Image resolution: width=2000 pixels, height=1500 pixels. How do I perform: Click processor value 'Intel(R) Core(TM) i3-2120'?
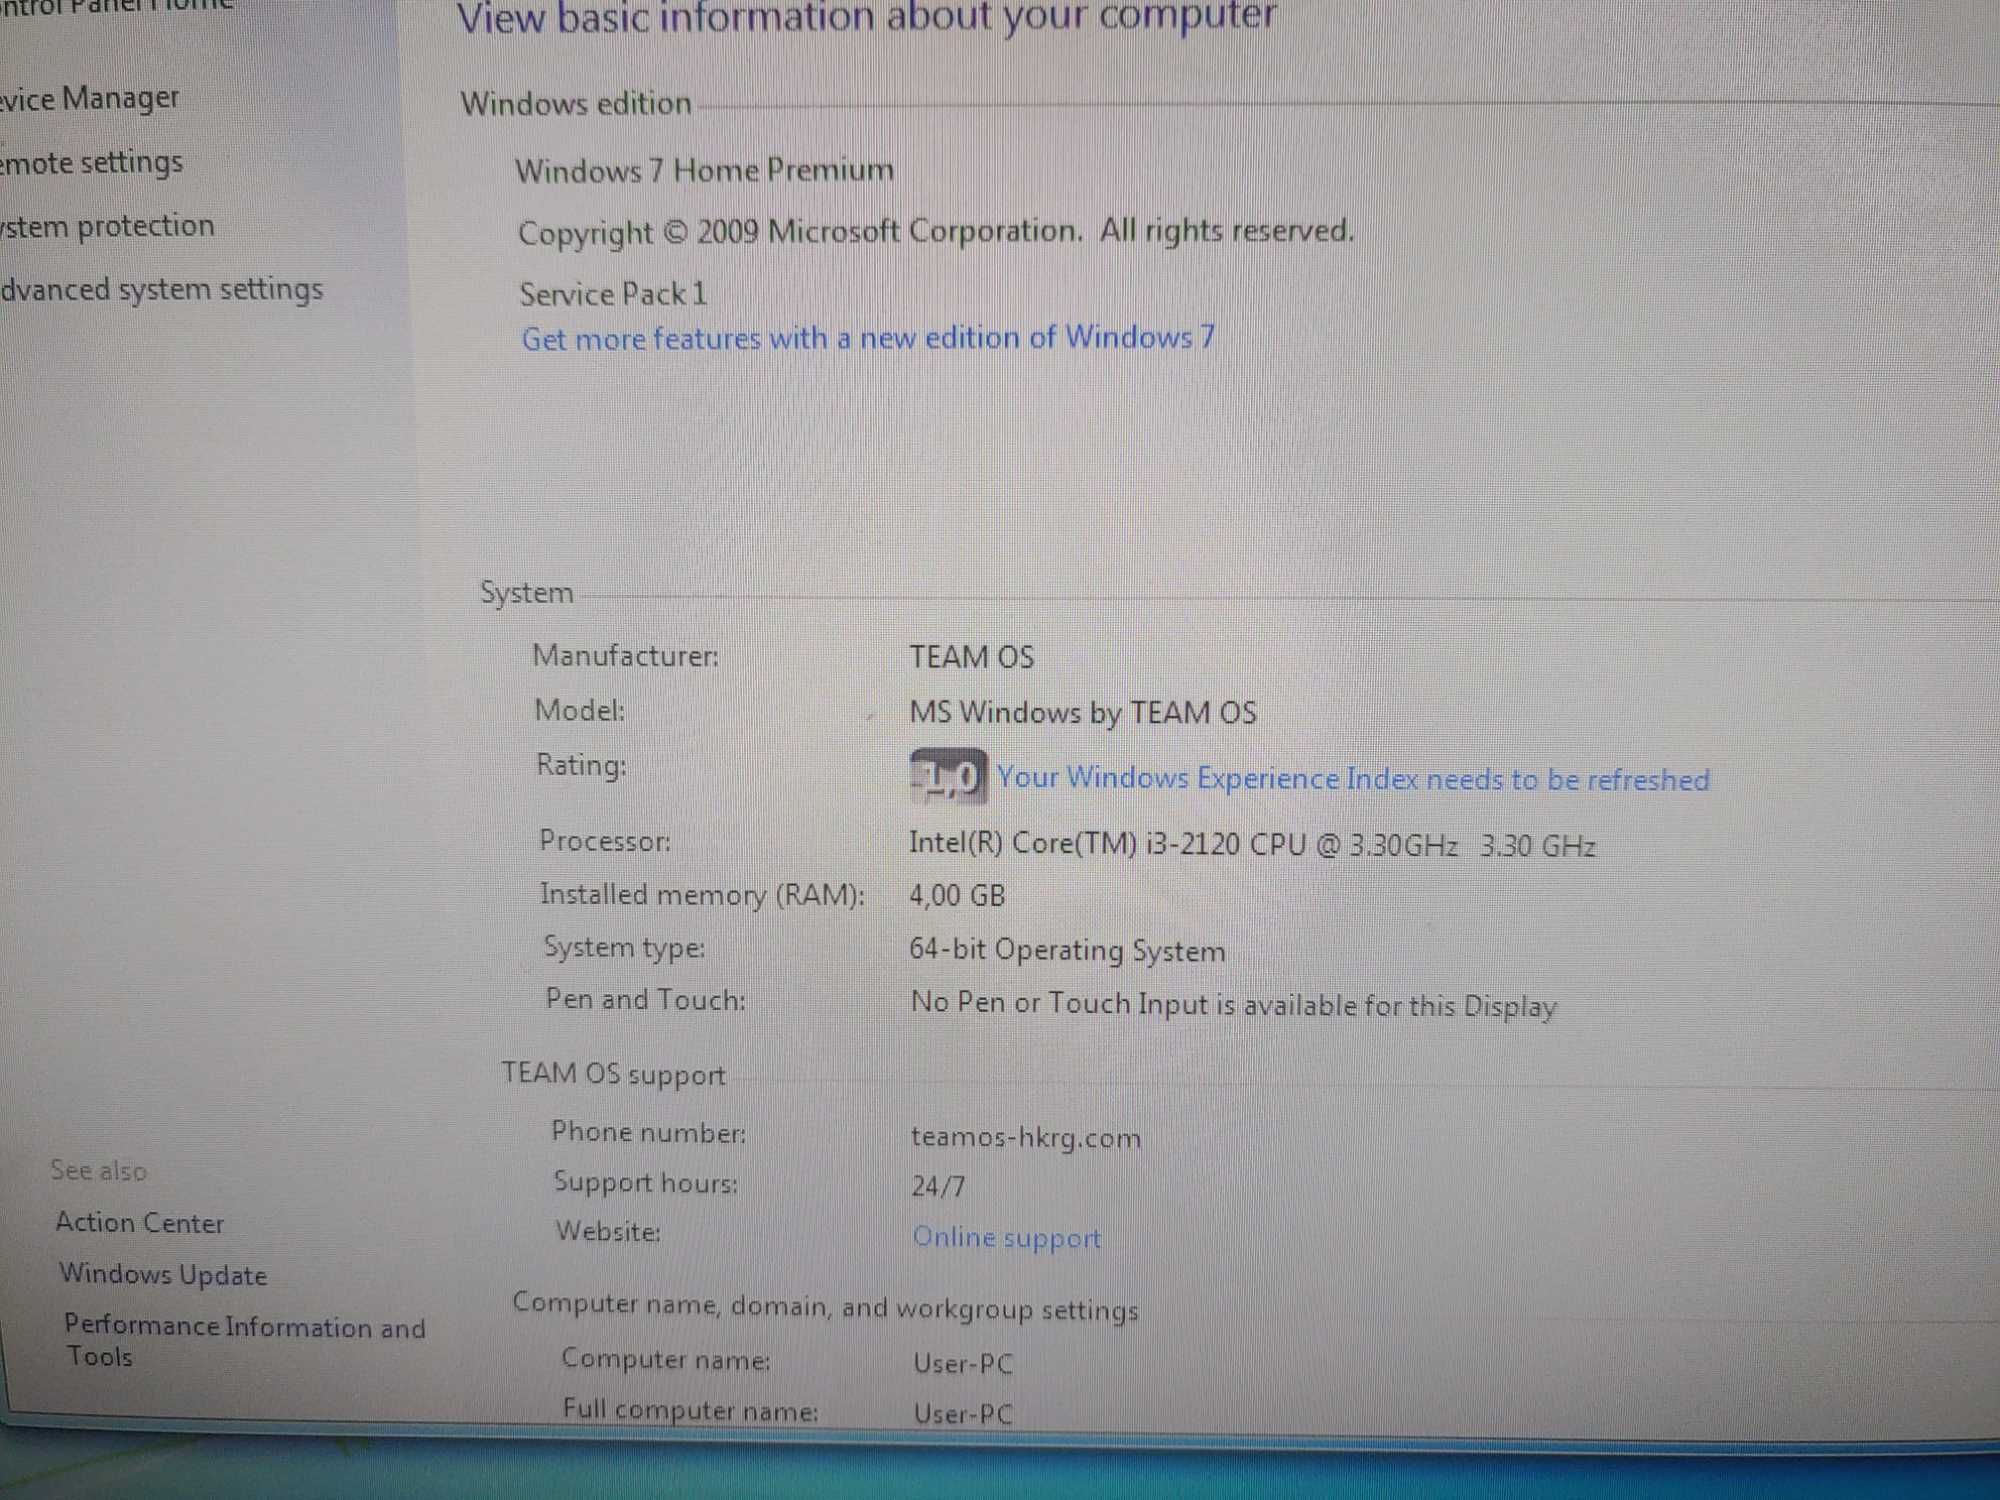point(1252,844)
